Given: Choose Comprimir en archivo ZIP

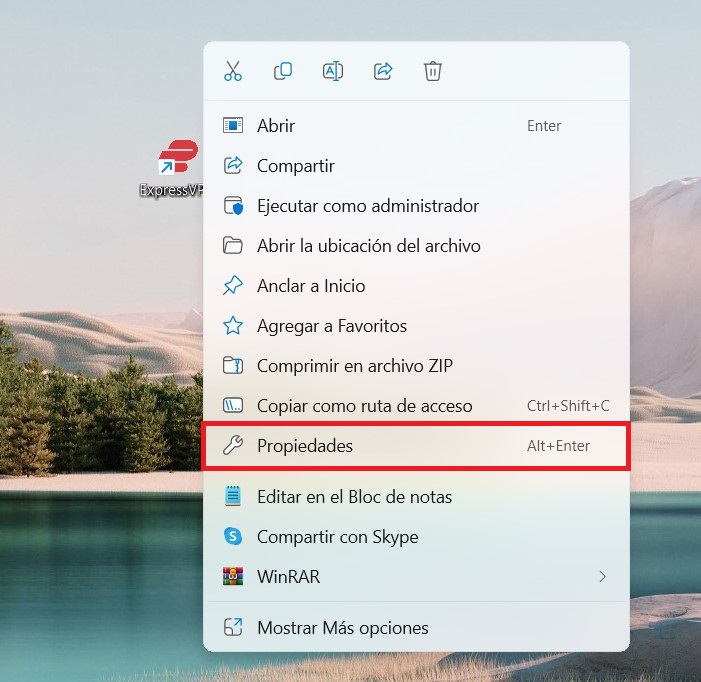Looking at the screenshot, I should (x=416, y=366).
